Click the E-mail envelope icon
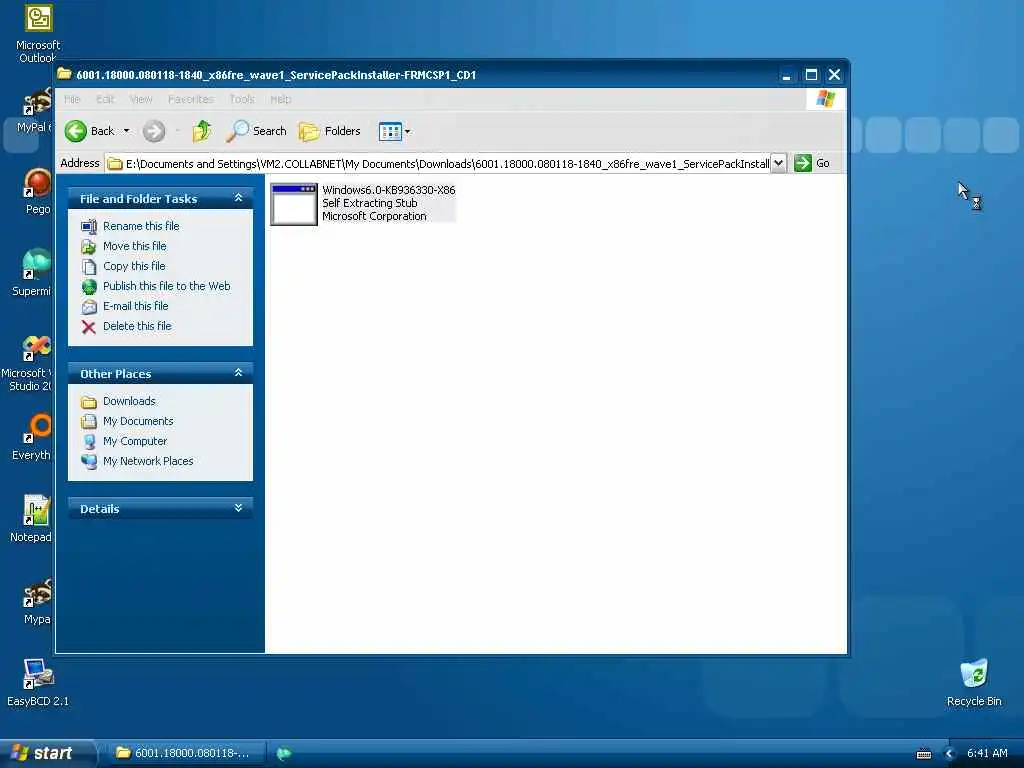1024x768 pixels. [x=89, y=307]
